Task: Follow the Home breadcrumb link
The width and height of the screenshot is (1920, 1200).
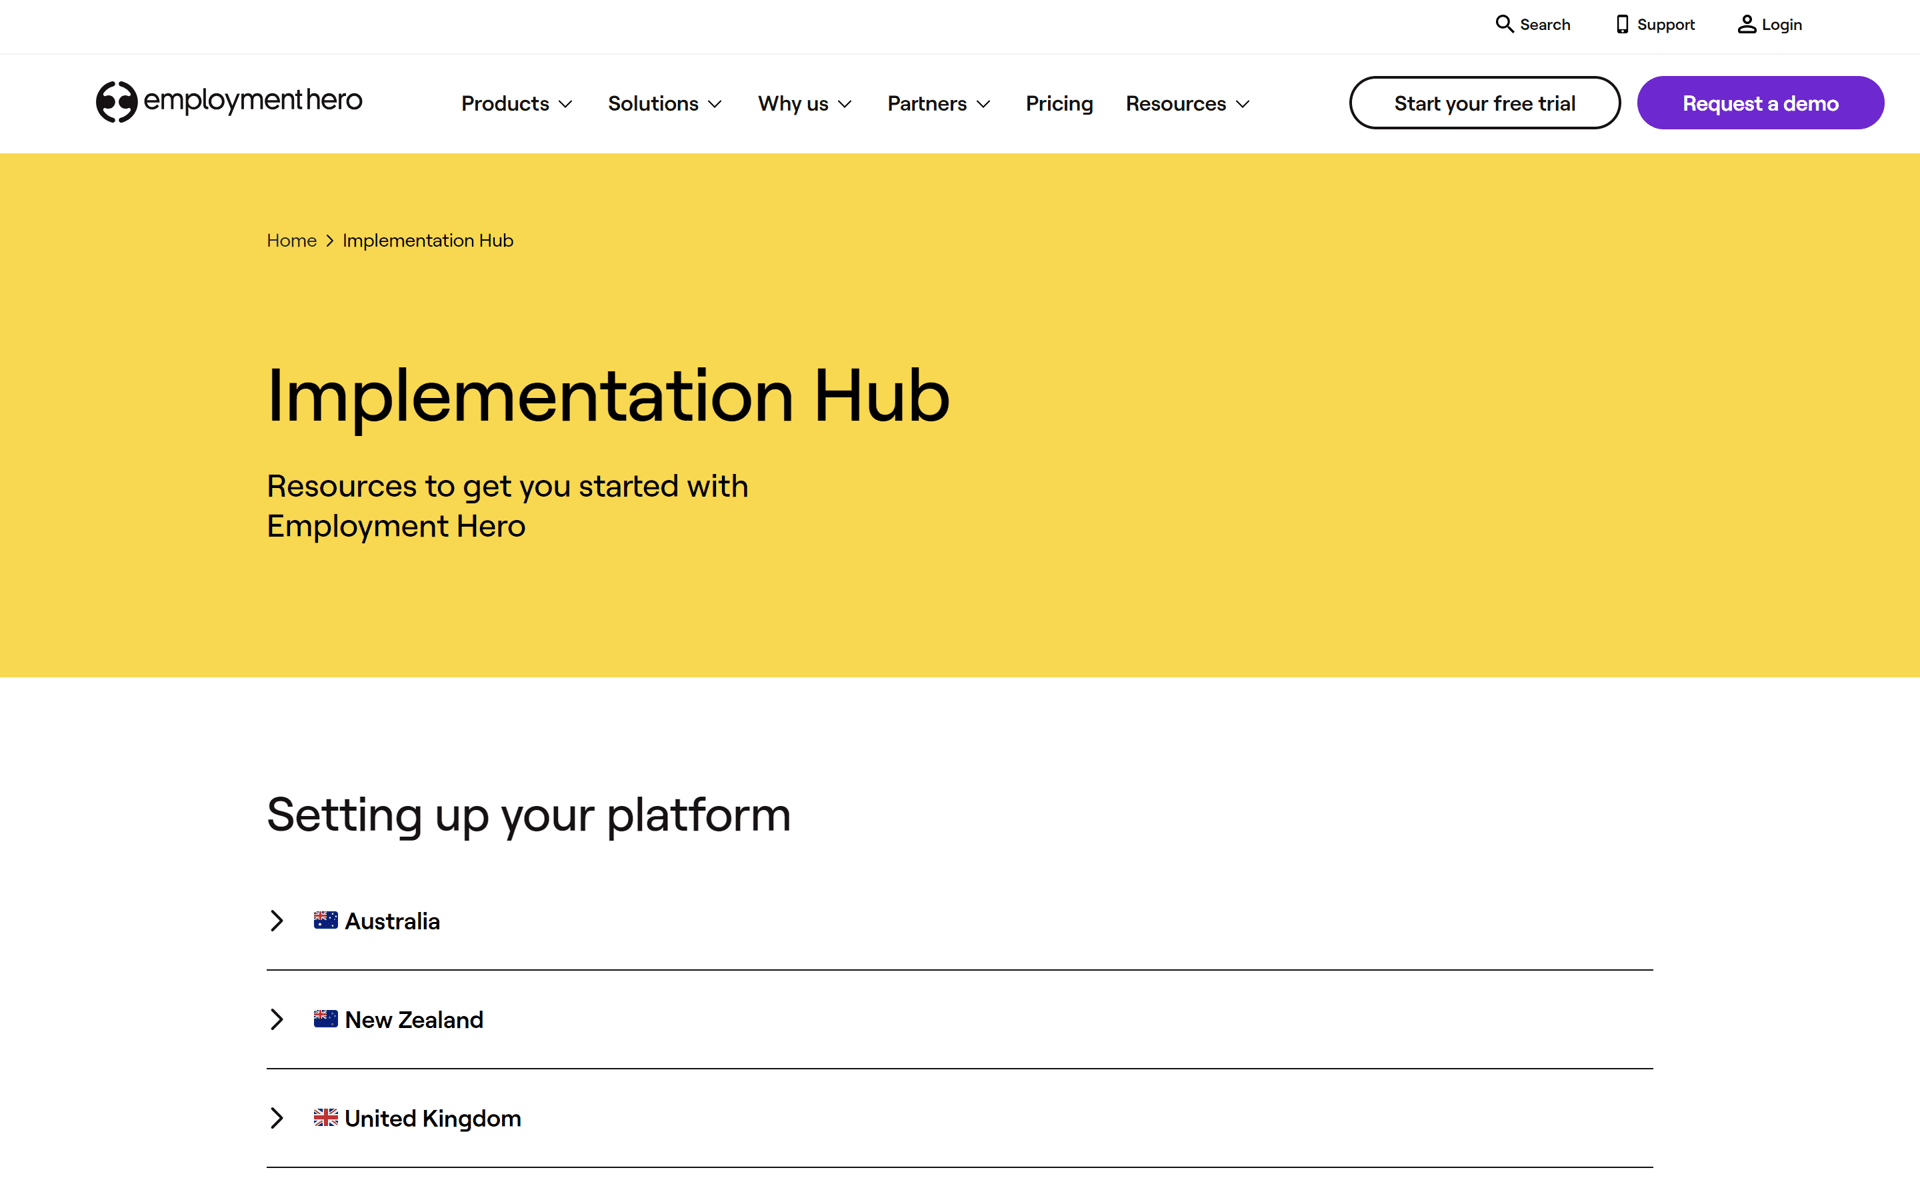Action: coord(291,241)
